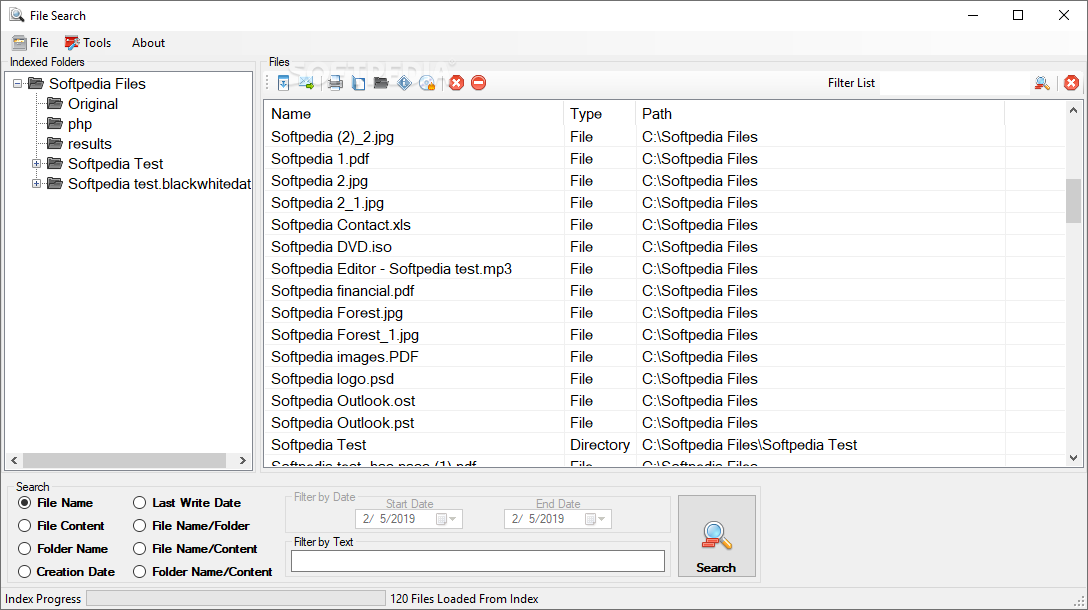This screenshot has width=1088, height=610.
Task: Click the folder tree horizontal scrollbar thumb
Action: click(x=125, y=460)
